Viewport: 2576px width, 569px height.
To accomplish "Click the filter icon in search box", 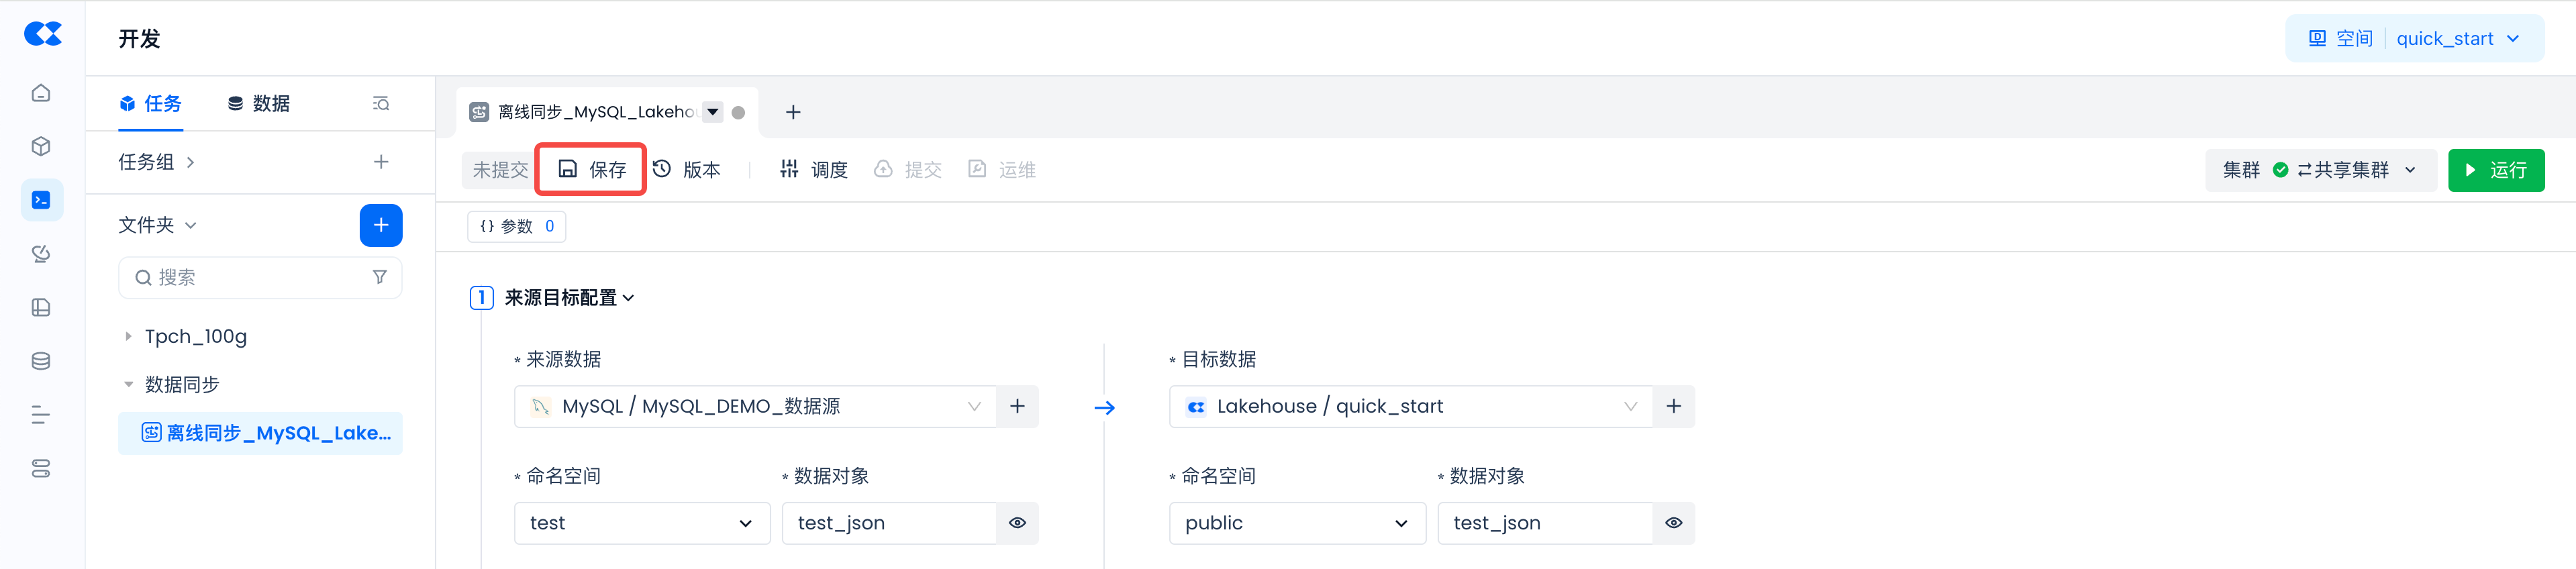I will (380, 277).
